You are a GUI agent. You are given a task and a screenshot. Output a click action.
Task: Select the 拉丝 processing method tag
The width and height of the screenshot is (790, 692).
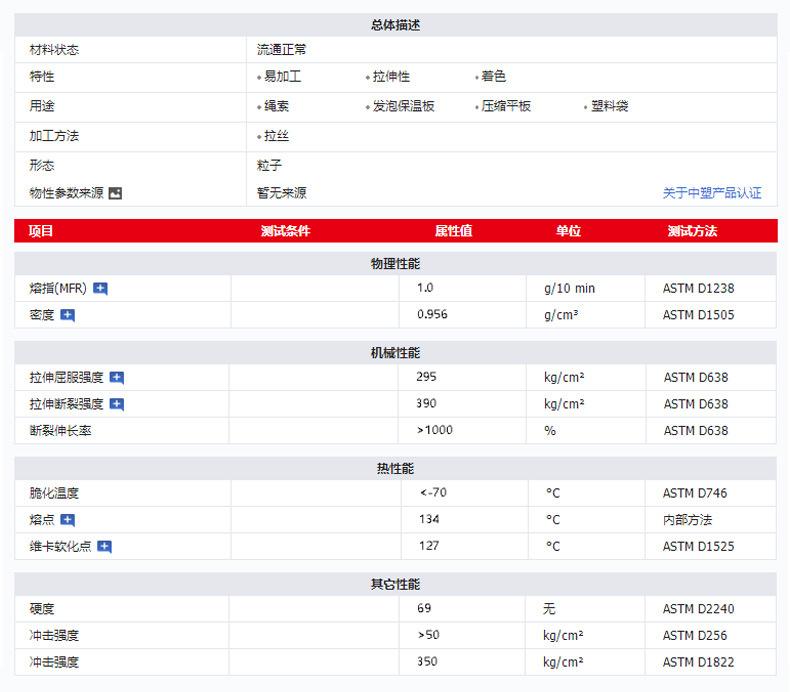pyautogui.click(x=276, y=136)
